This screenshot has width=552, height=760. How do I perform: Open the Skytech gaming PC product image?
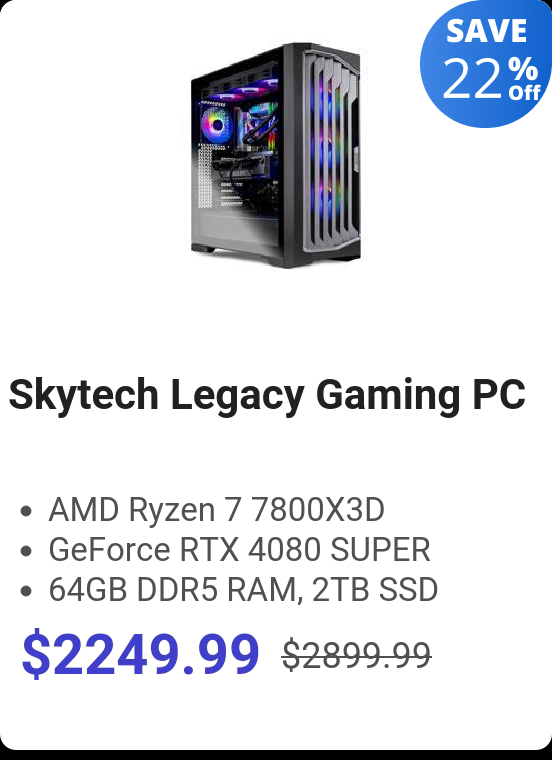coord(276,155)
